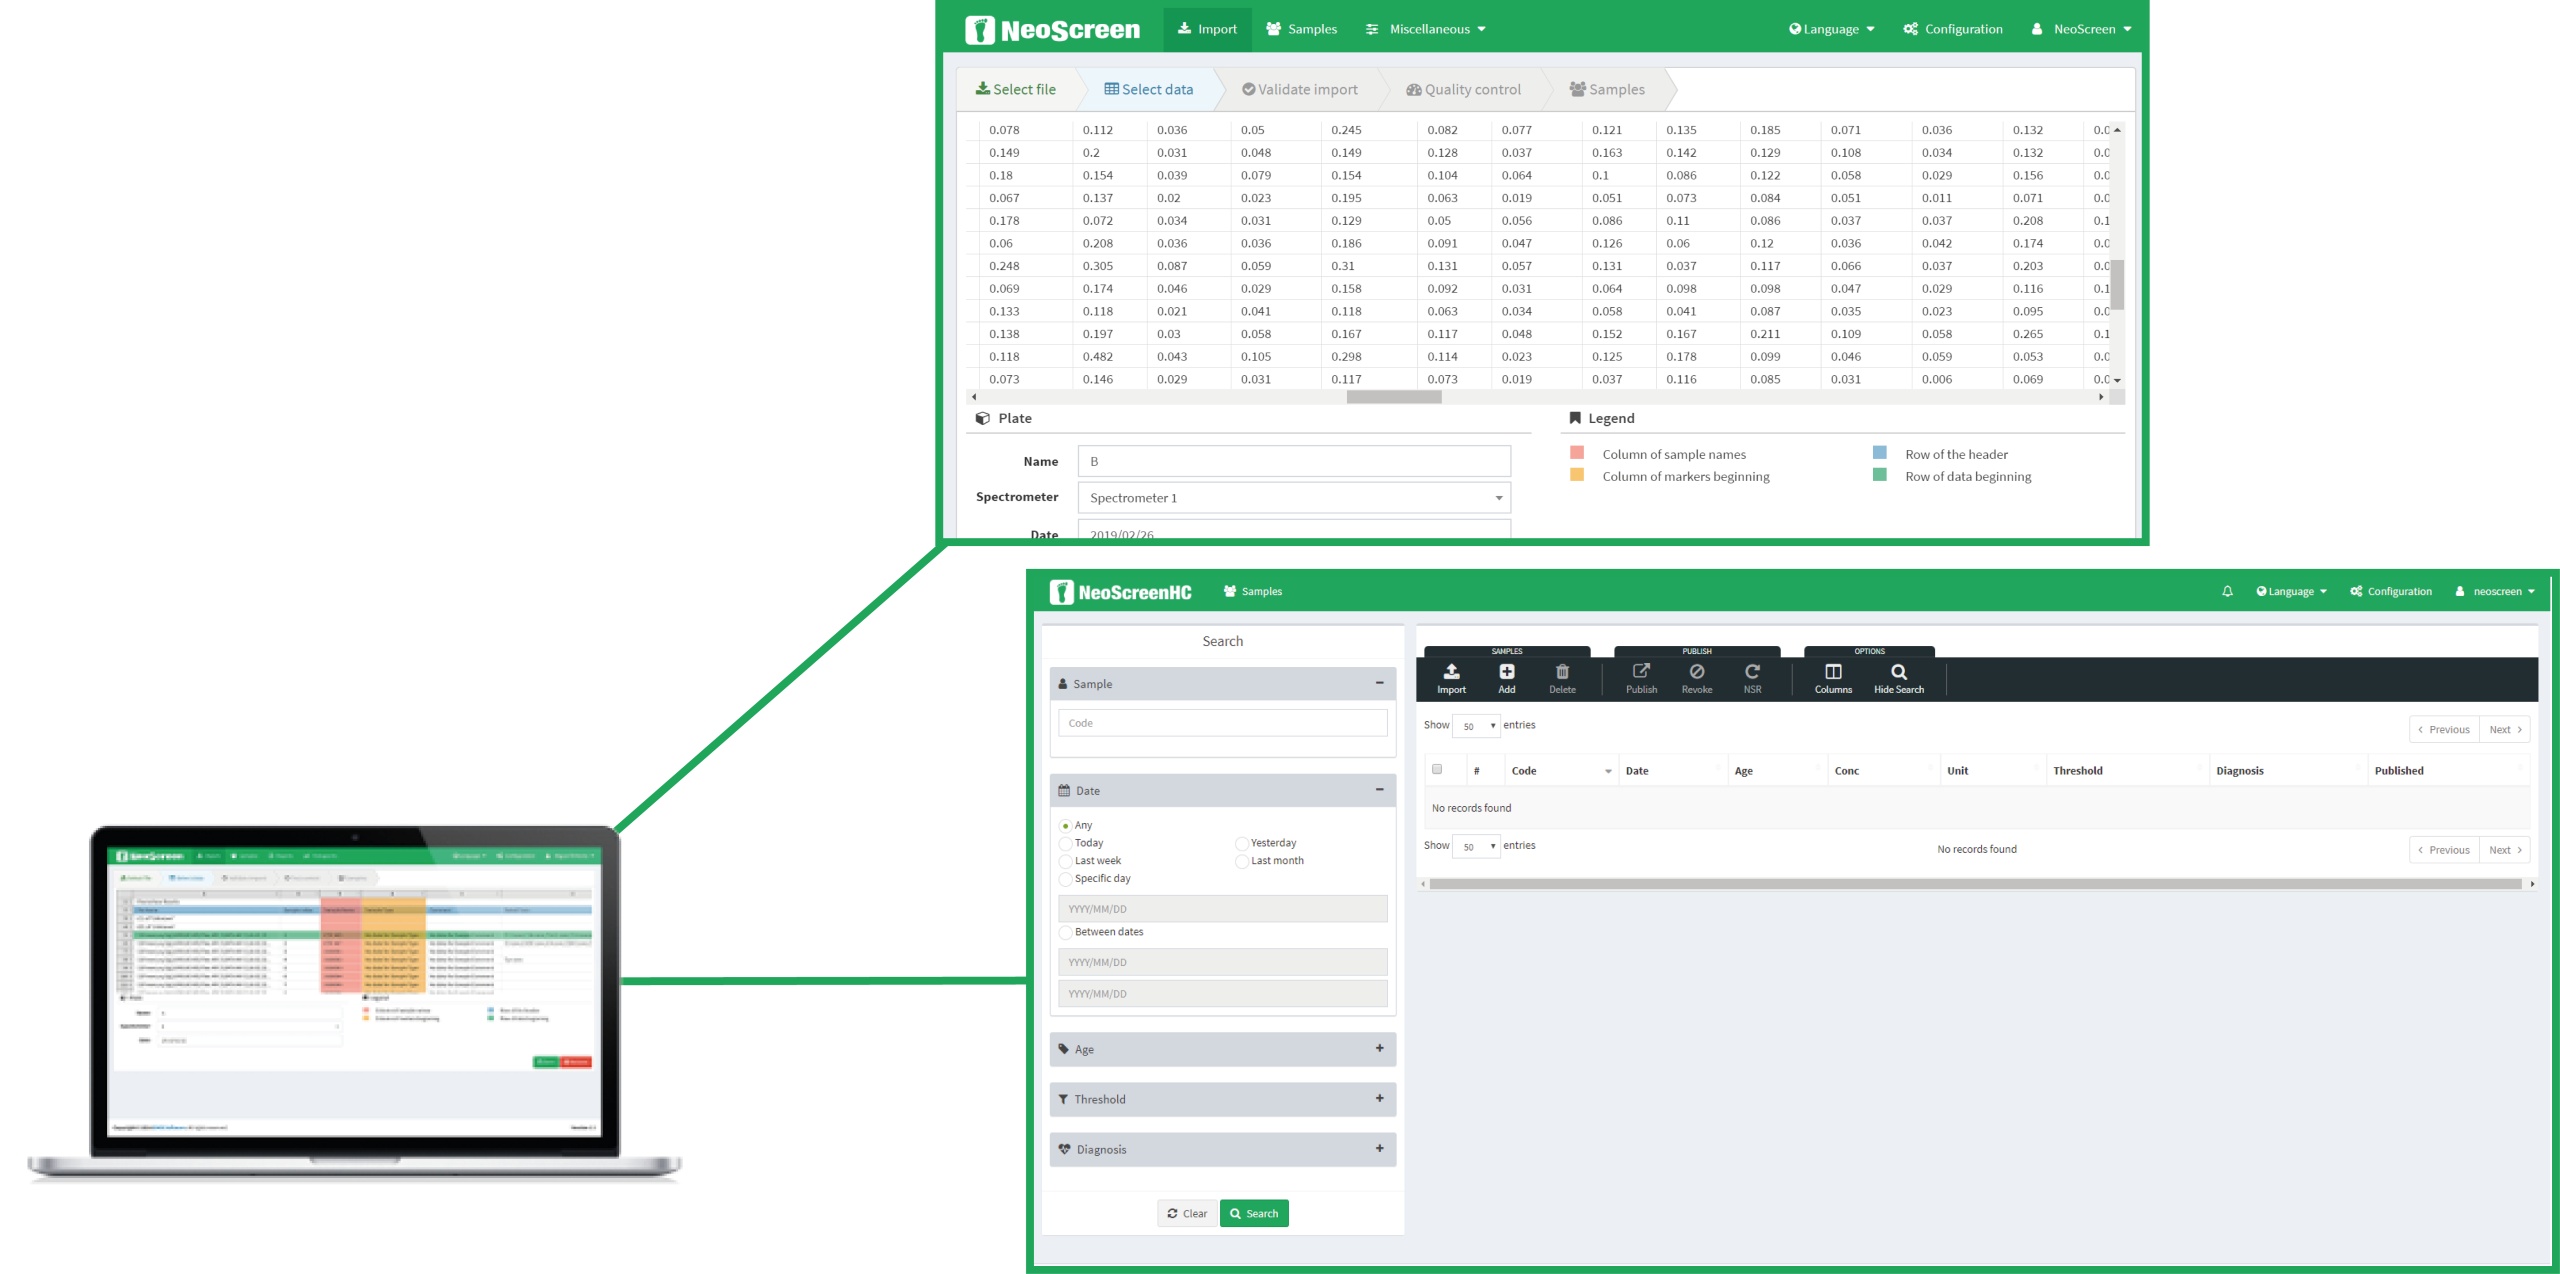Click the green Row of data beginning swatch

coord(1880,475)
